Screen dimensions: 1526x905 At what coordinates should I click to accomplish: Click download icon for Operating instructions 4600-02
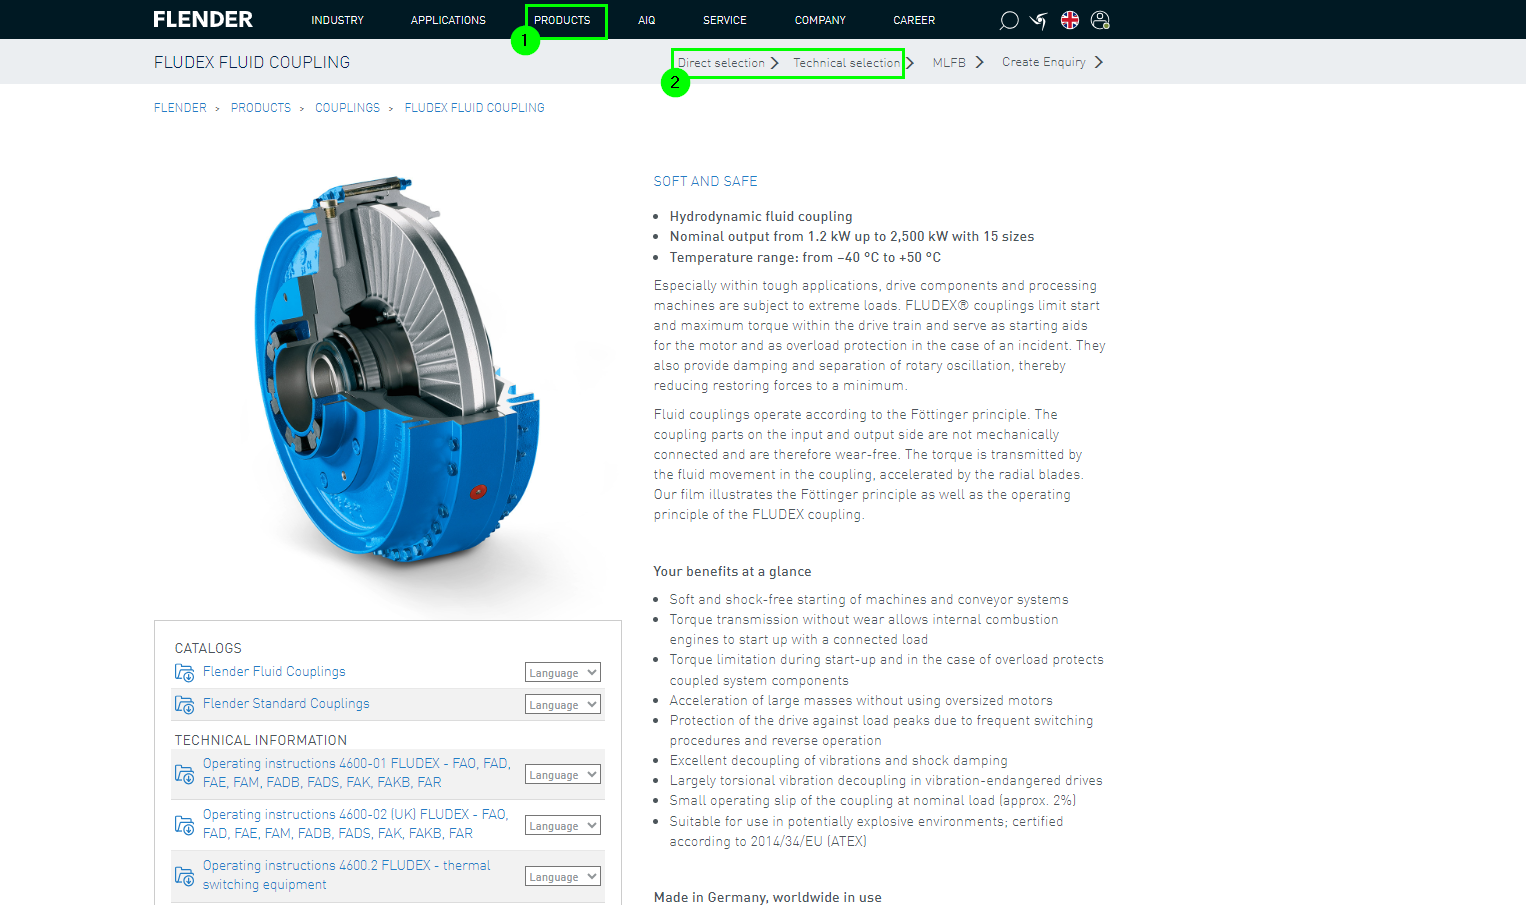184,825
